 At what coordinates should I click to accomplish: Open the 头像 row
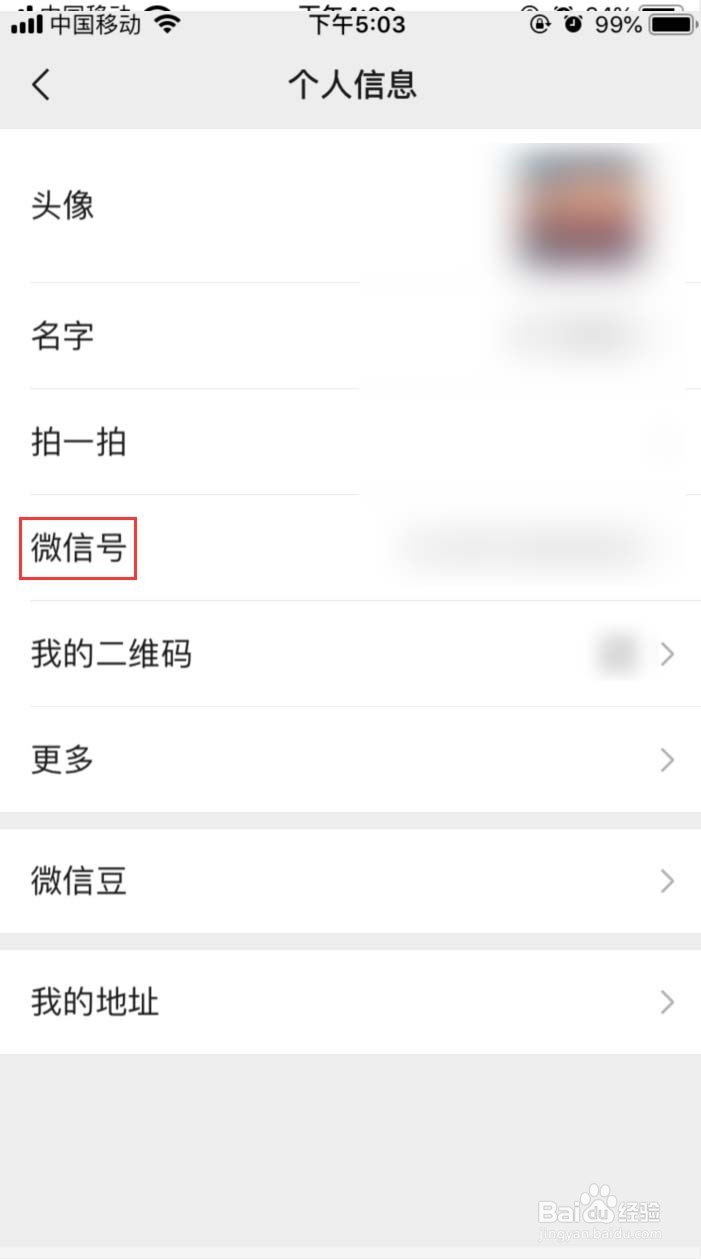(350, 206)
